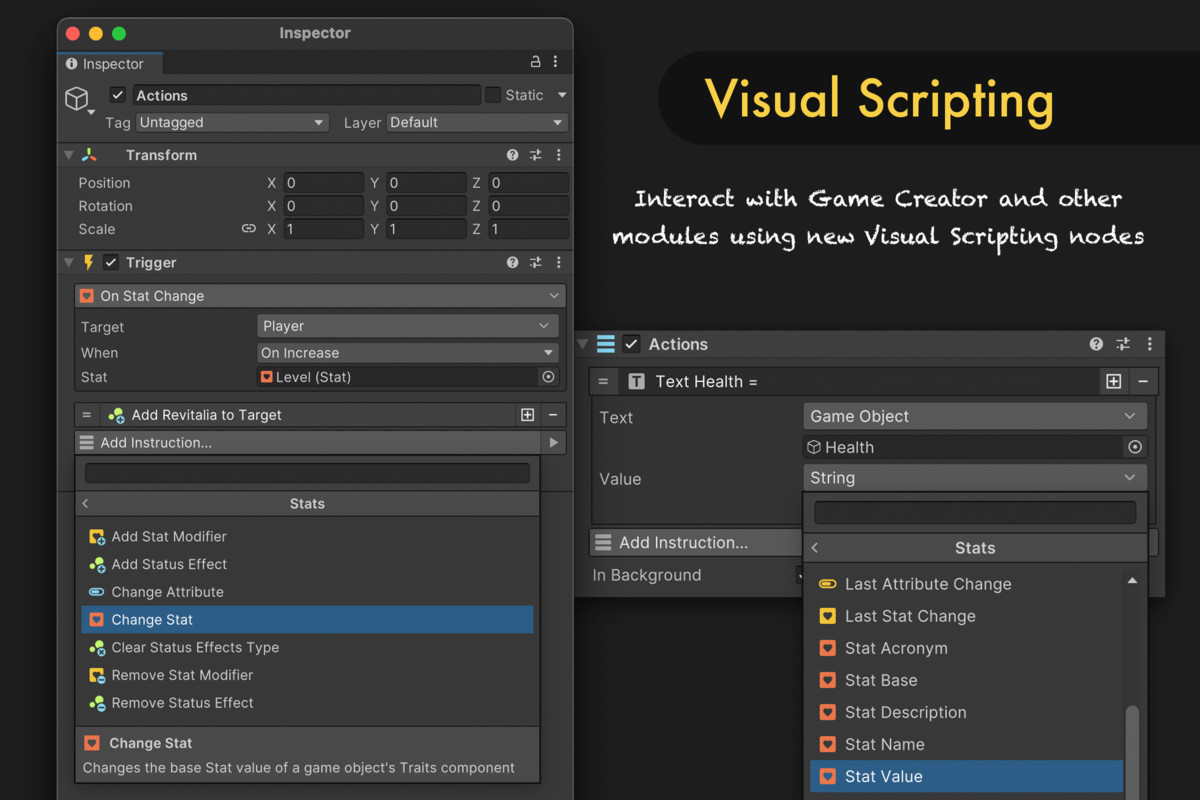
Task: Choose Stat Acronym value
Action: coord(966,648)
